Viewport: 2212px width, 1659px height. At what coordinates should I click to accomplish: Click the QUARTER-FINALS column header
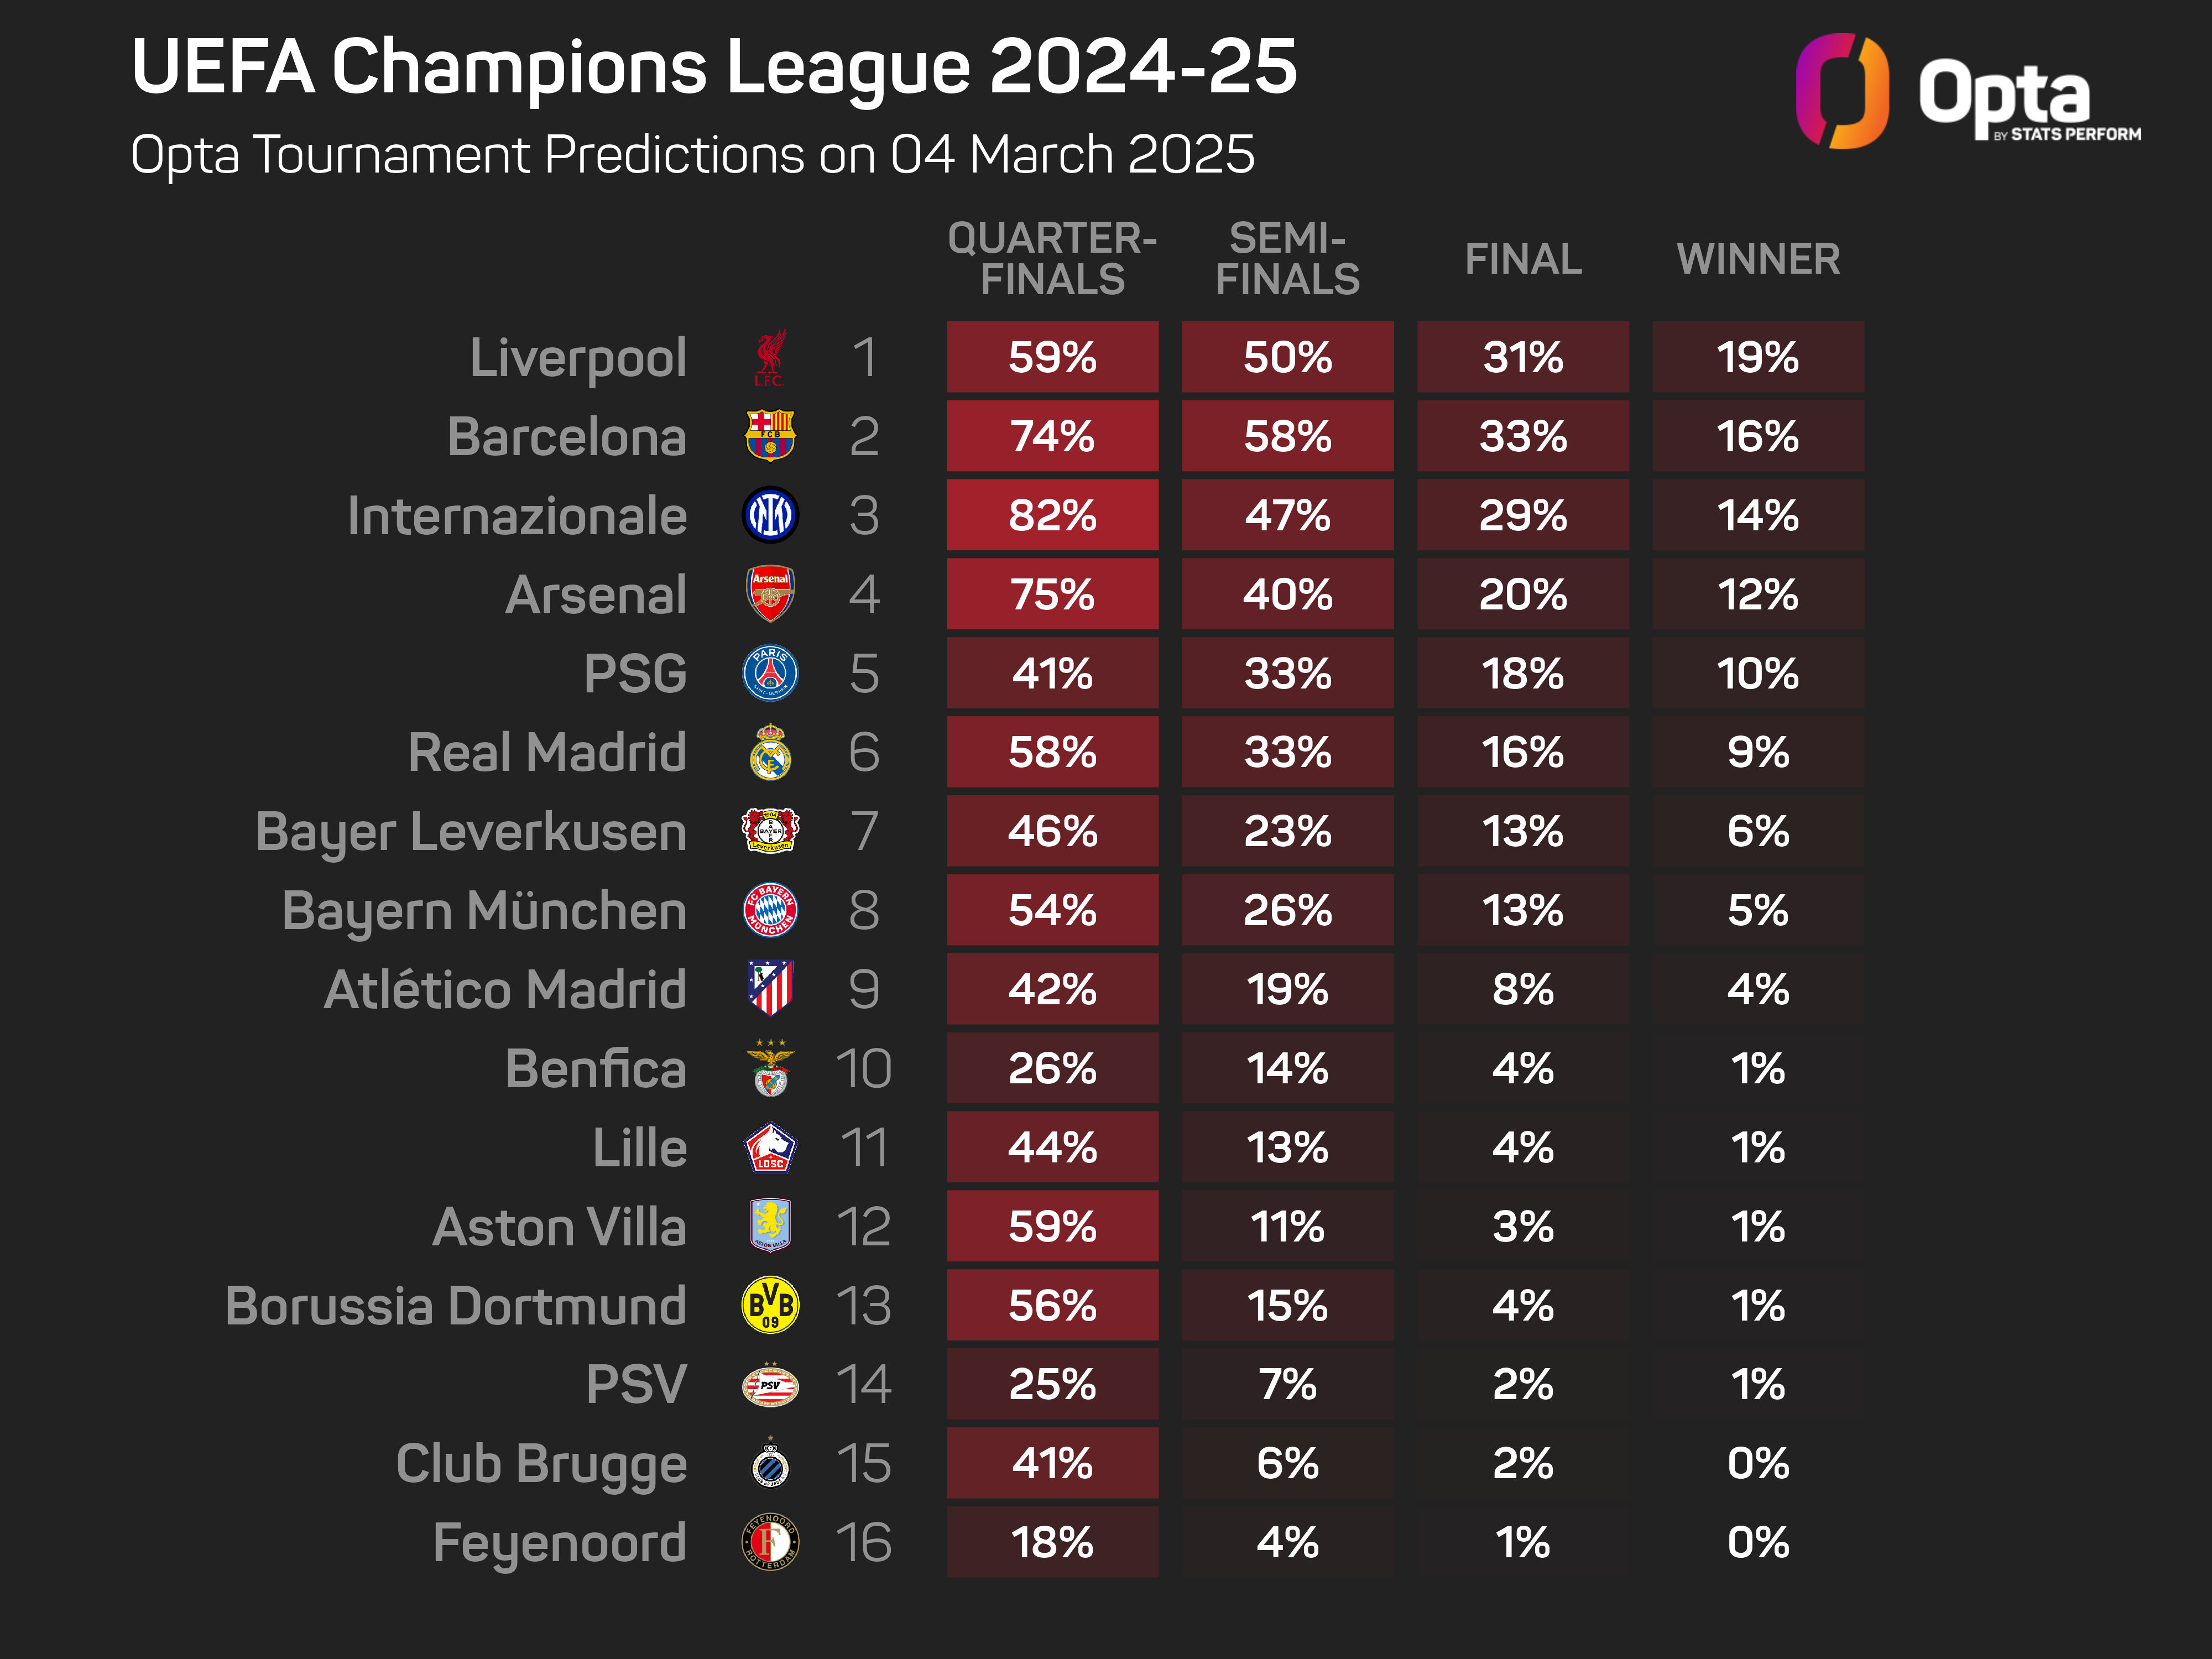1052,259
